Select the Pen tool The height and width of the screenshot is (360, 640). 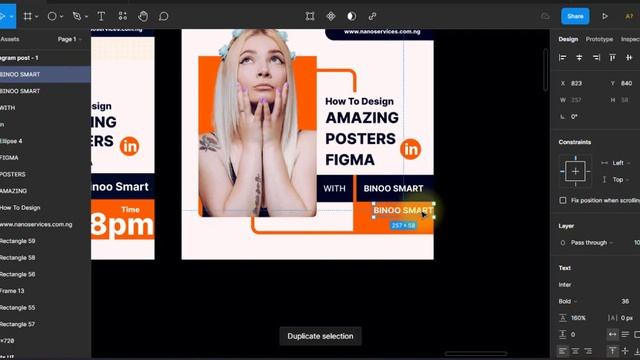pyautogui.click(x=77, y=16)
